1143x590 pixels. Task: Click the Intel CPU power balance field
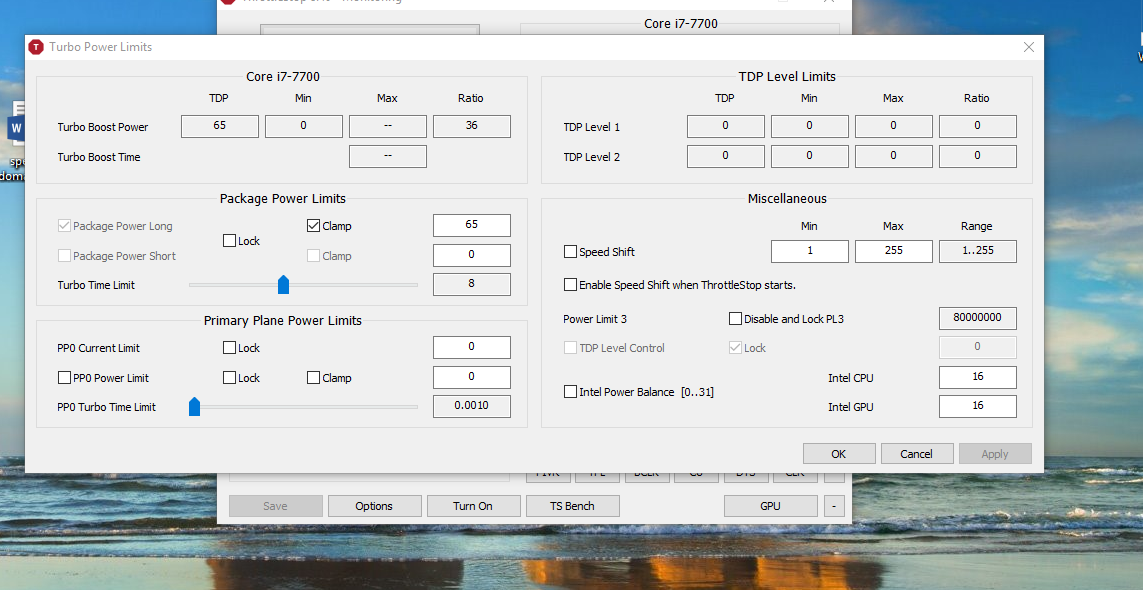point(978,377)
